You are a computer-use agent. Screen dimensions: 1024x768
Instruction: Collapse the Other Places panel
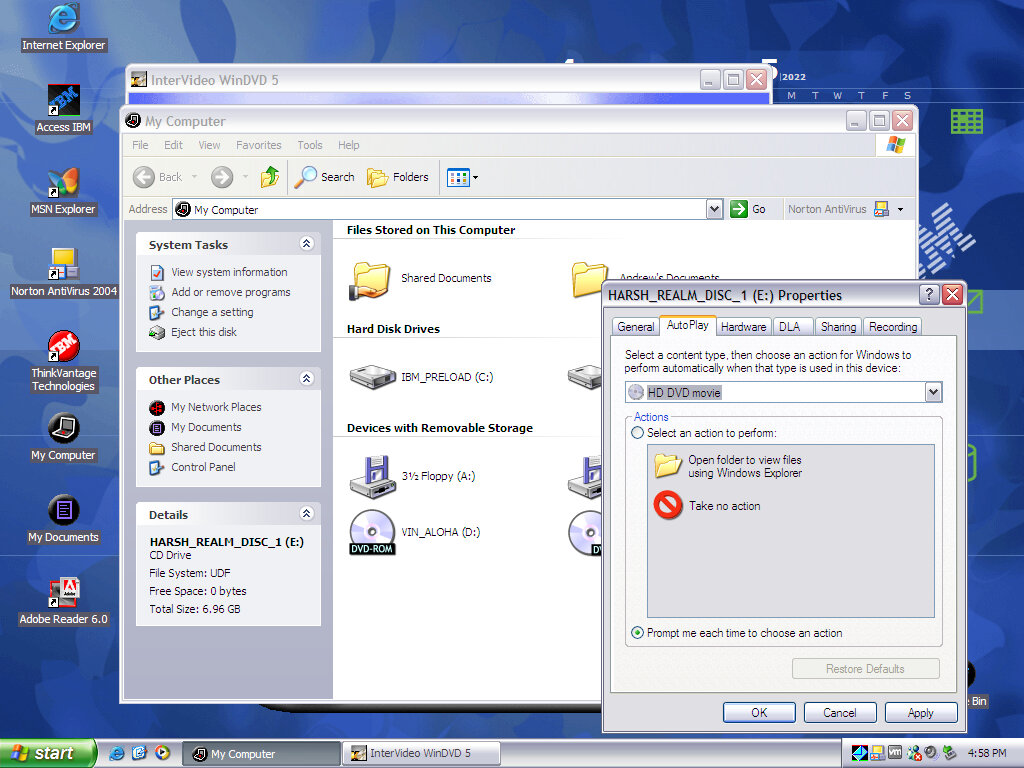(306, 379)
